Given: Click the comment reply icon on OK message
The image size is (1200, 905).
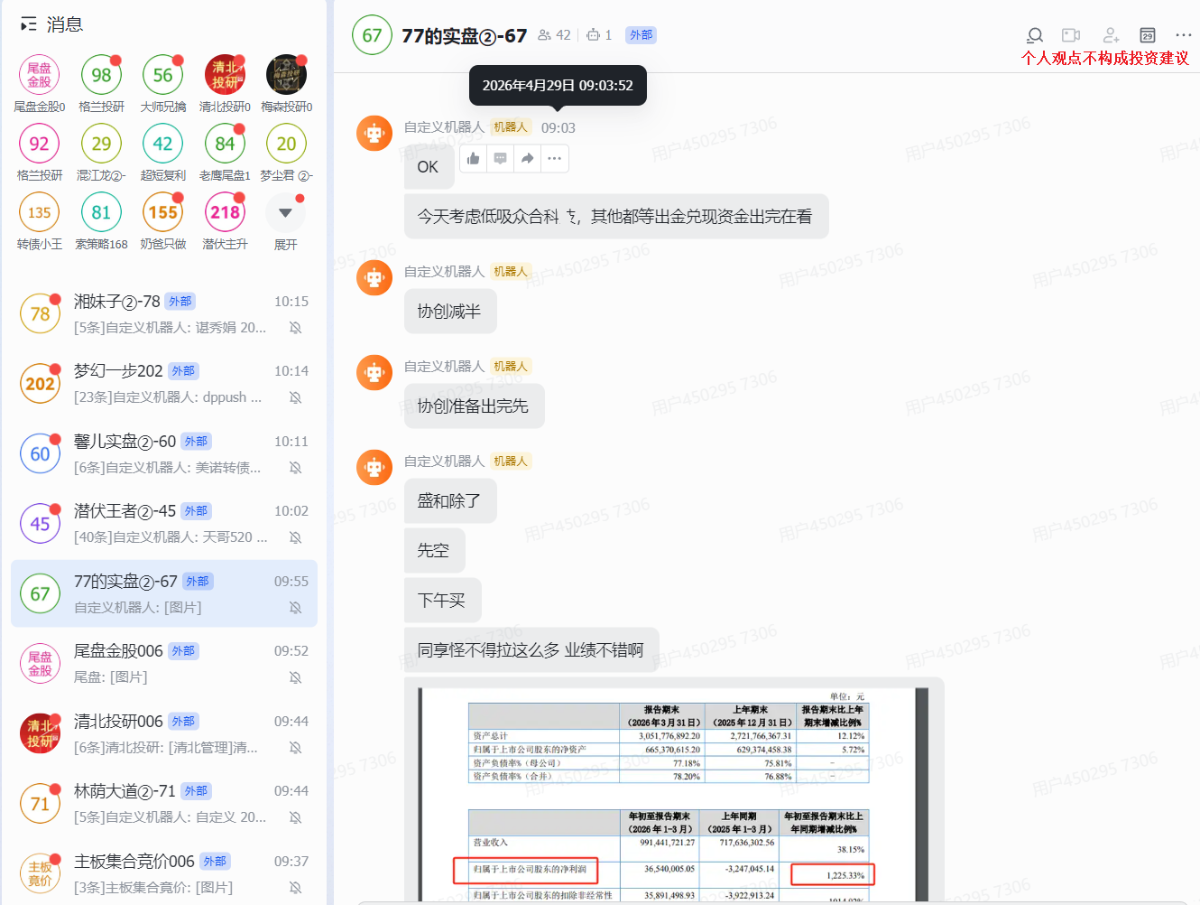Looking at the screenshot, I should 500,158.
